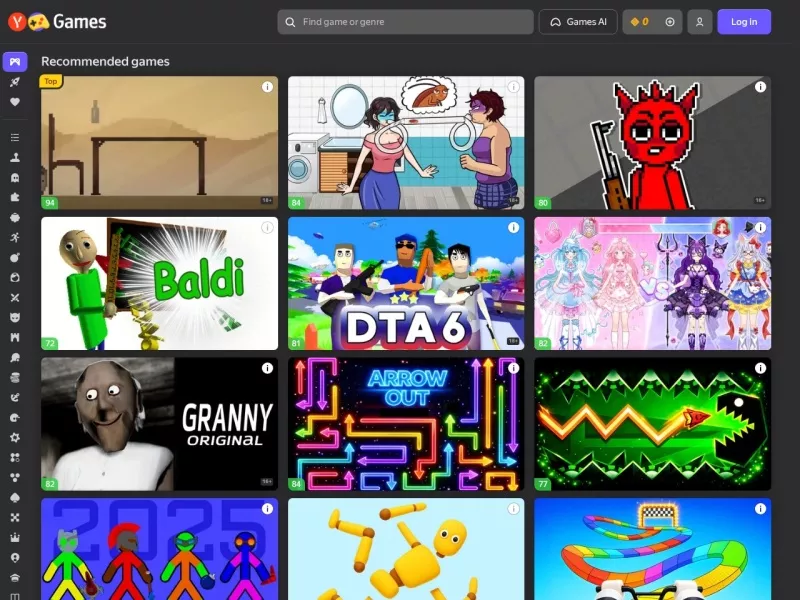Open the user profile icon
The width and height of the screenshot is (800, 600).
click(x=699, y=22)
